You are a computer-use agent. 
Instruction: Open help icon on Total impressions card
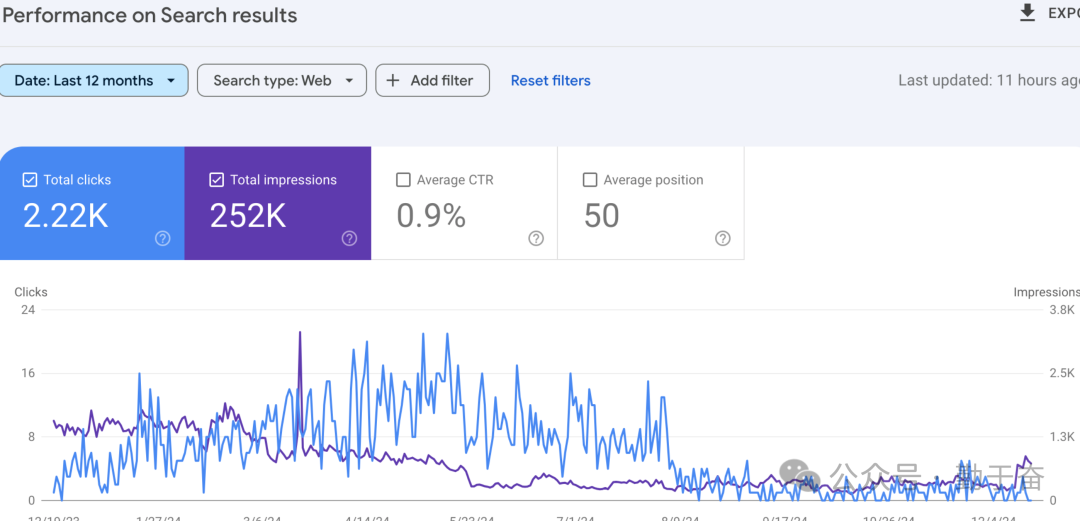coord(349,238)
